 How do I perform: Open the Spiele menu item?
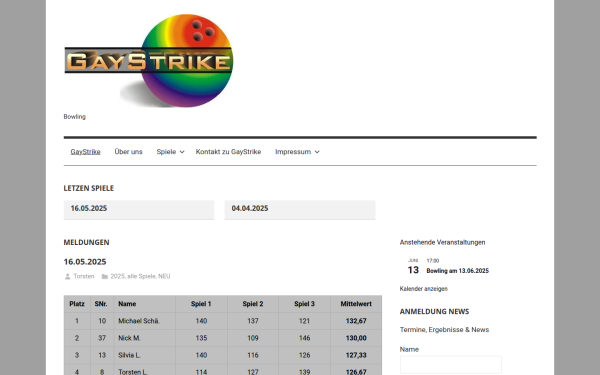tap(166, 152)
